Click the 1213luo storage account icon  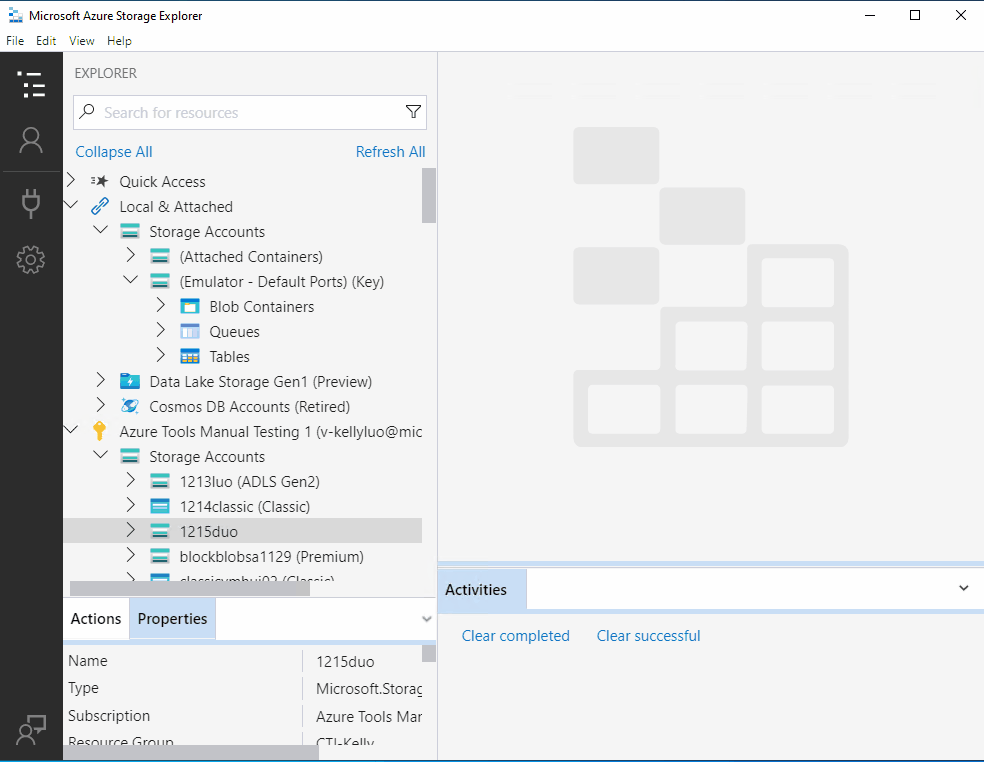tap(160, 481)
